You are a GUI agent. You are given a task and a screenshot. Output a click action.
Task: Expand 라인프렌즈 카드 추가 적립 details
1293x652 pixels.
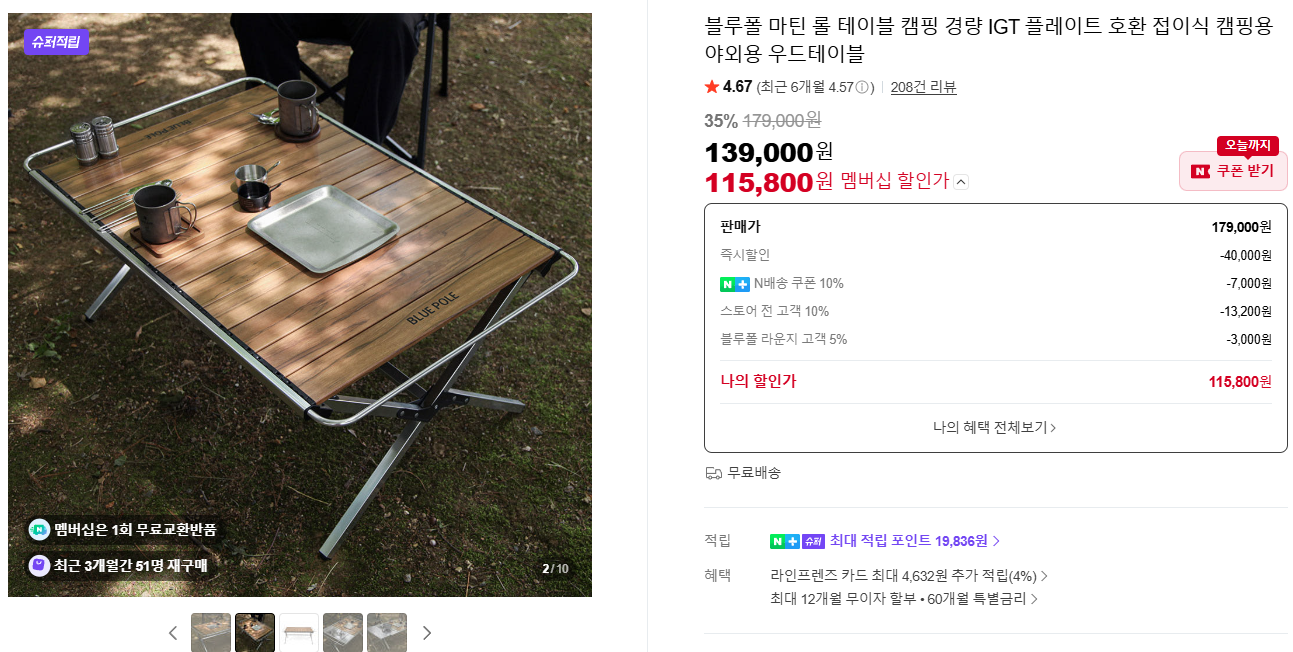point(909,576)
